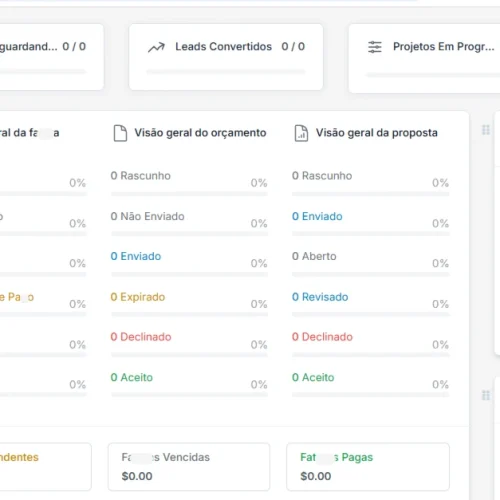This screenshot has height=500, width=500.
Task: Select 0 Aceito in proposta column
Action: 313,377
